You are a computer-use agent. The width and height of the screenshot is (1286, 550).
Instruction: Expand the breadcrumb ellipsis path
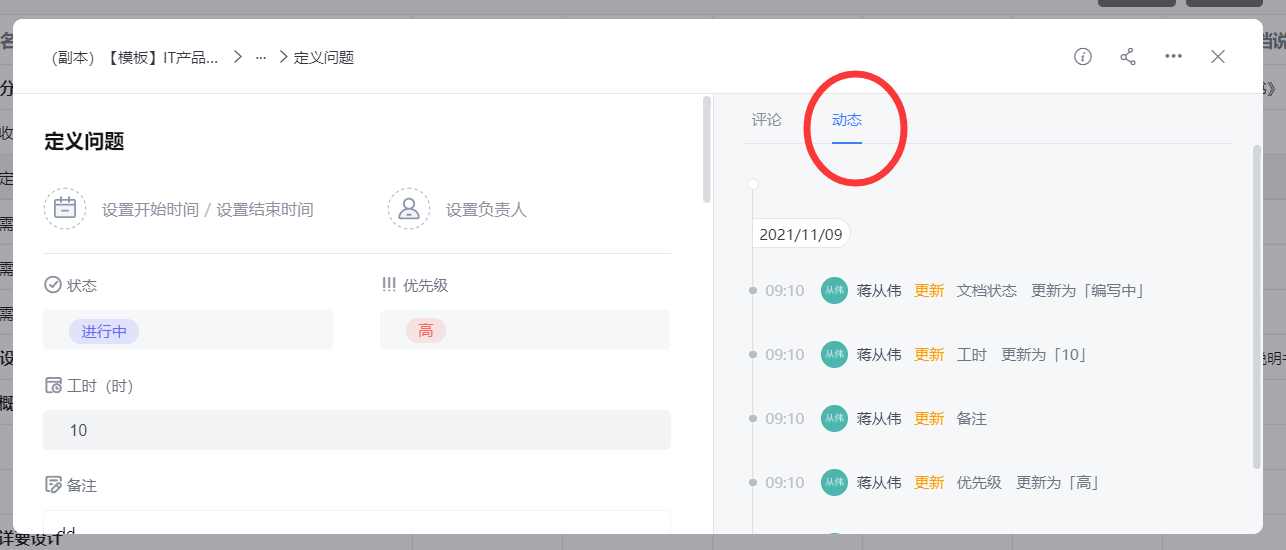261,58
